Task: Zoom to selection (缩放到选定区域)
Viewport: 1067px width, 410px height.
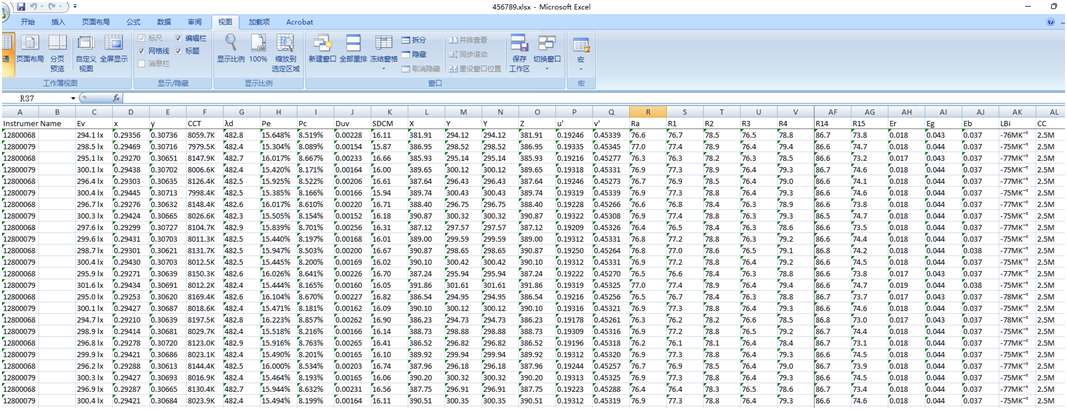Action: pyautogui.click(x=285, y=50)
